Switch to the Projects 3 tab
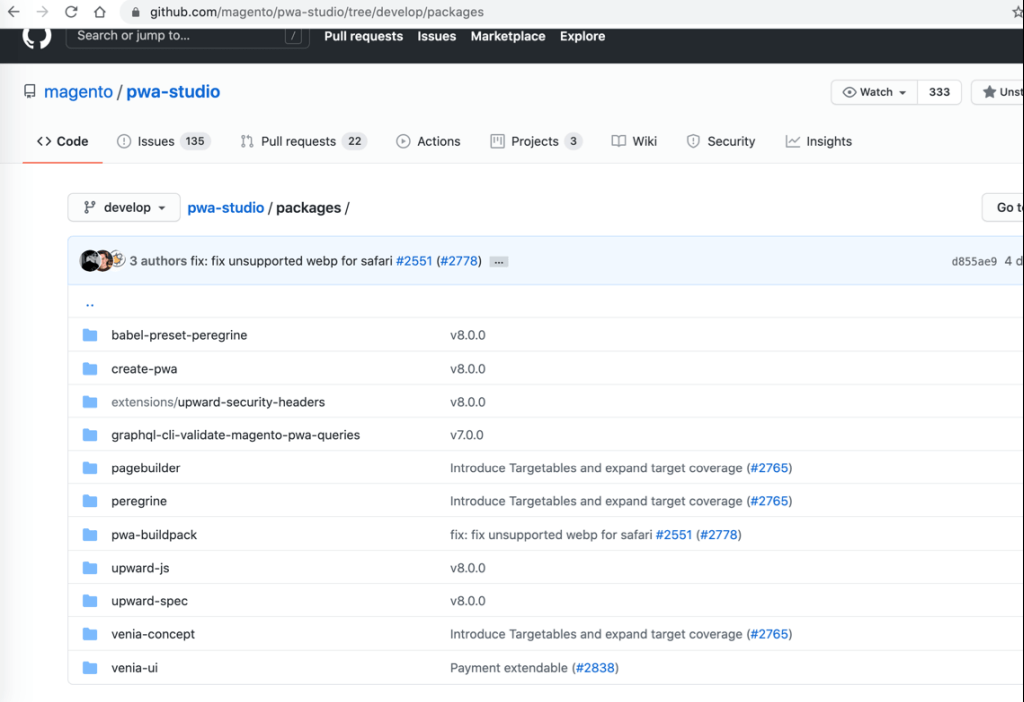The image size is (1024, 702). pyautogui.click(x=536, y=141)
